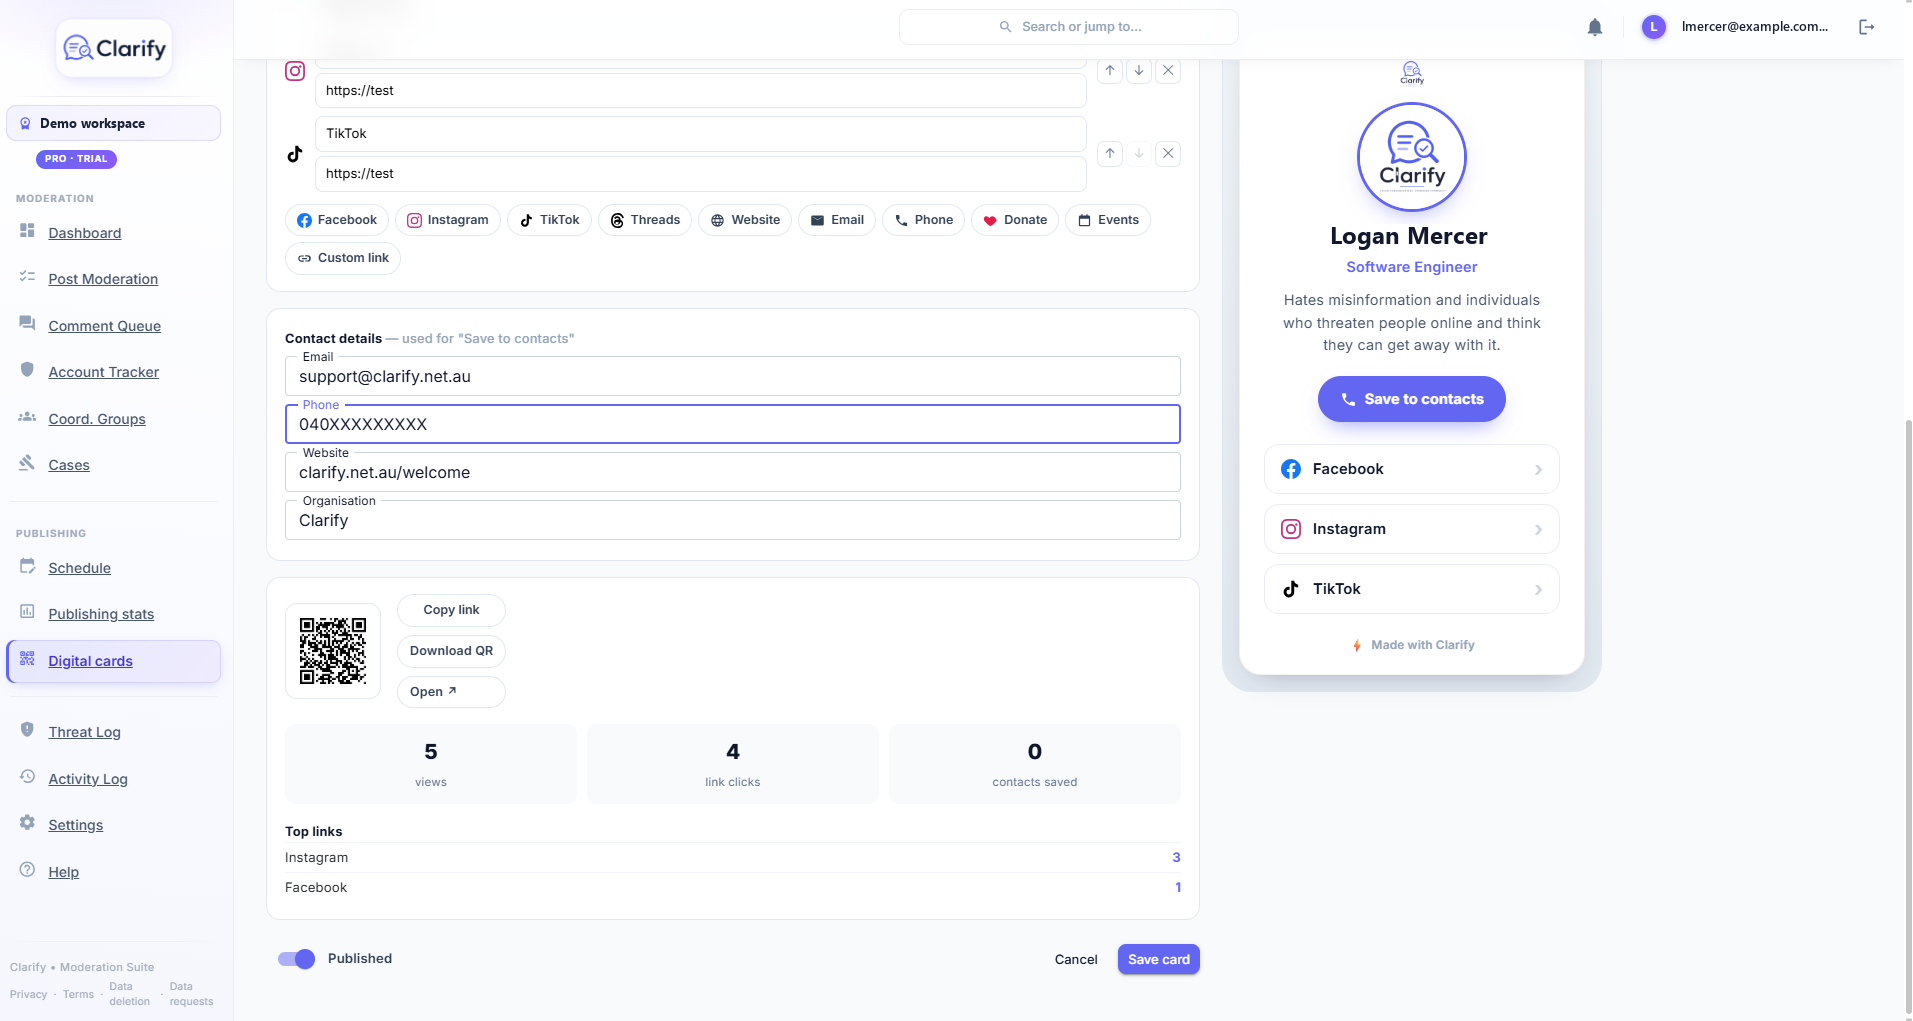Open the Demo workspace selector
1913x1021 pixels.
coord(113,123)
